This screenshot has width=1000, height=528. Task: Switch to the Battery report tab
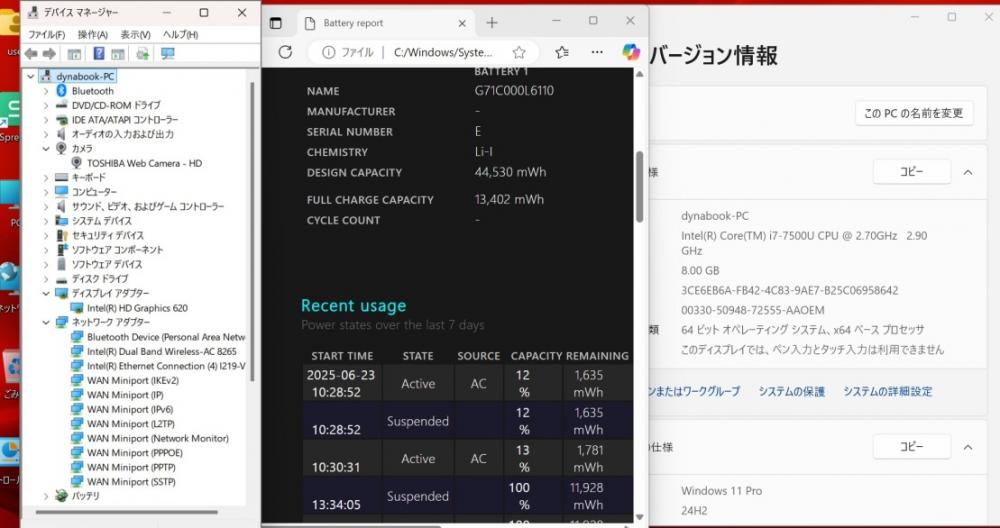click(386, 23)
